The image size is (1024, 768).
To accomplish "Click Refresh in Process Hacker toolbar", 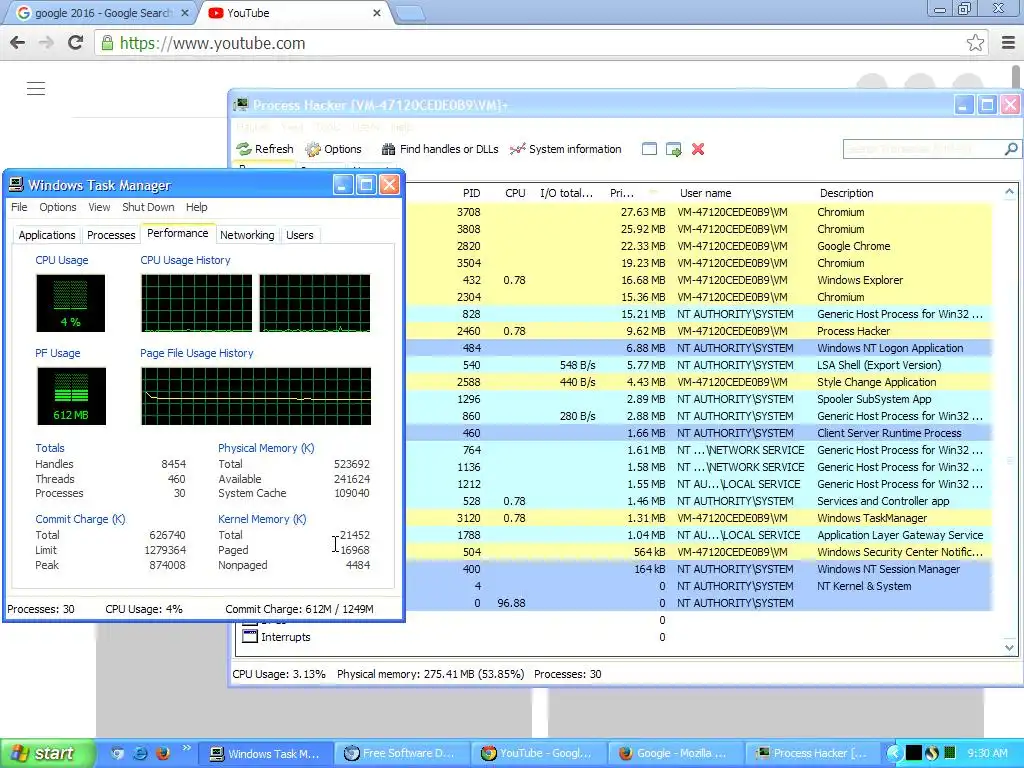I will [265, 149].
